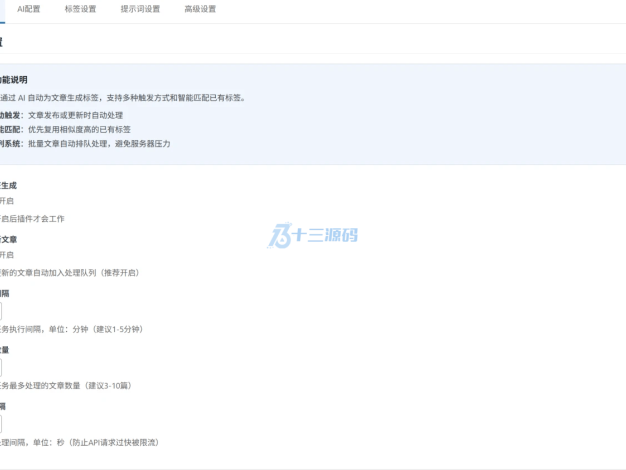This screenshot has width=626, height=470.
Task: Click the text '优先复用相似度高的已有标签'
Action: pyautogui.click(x=79, y=129)
